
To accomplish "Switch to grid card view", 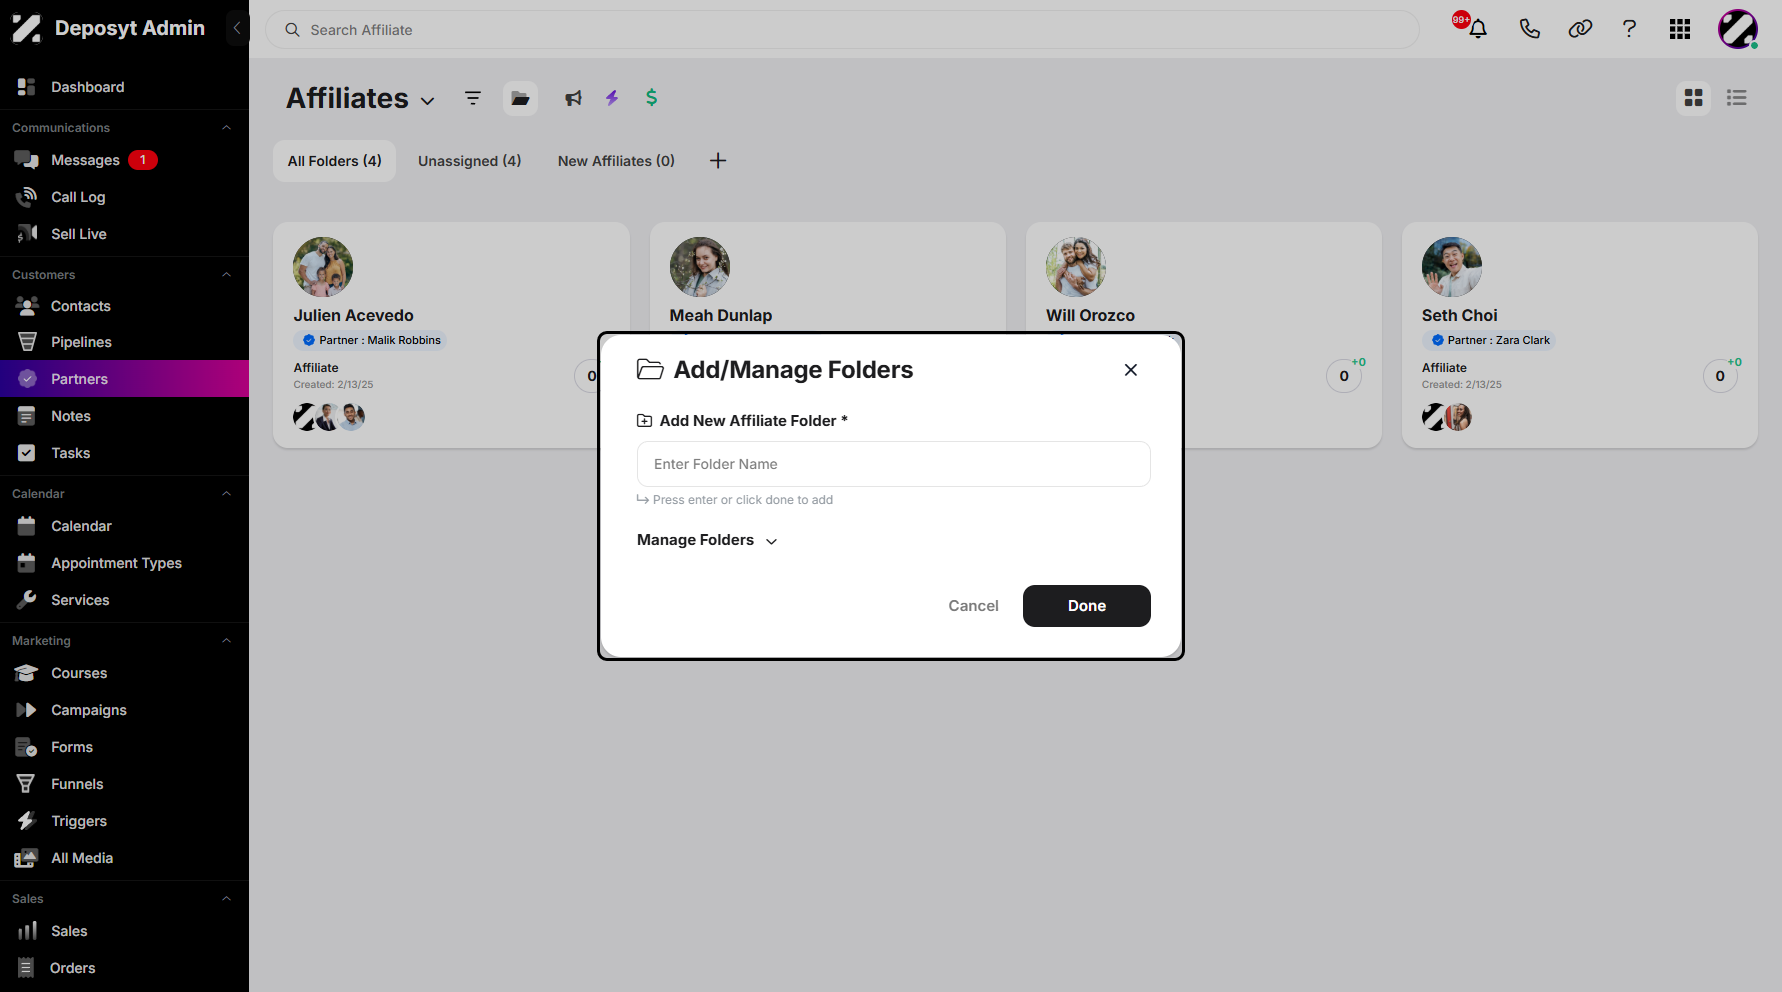I will click(x=1693, y=98).
